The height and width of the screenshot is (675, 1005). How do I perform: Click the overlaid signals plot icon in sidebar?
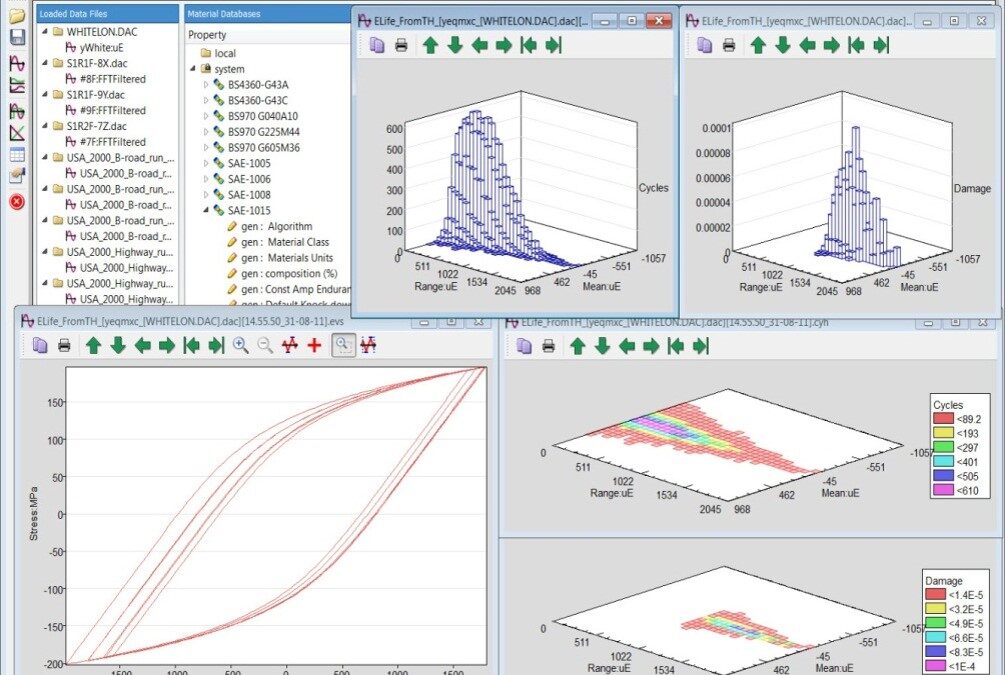click(17, 111)
